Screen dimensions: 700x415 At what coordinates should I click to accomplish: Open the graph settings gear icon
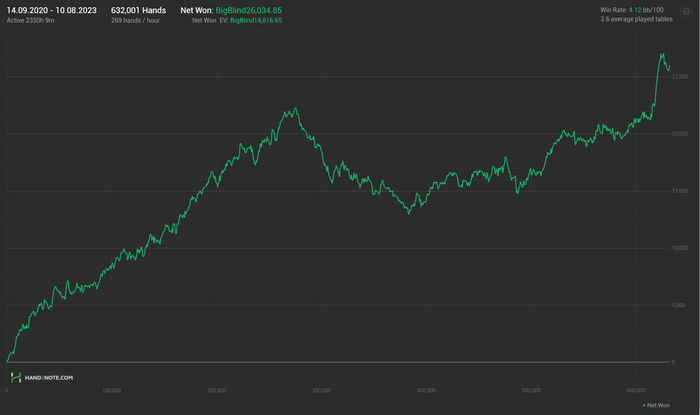[686, 12]
